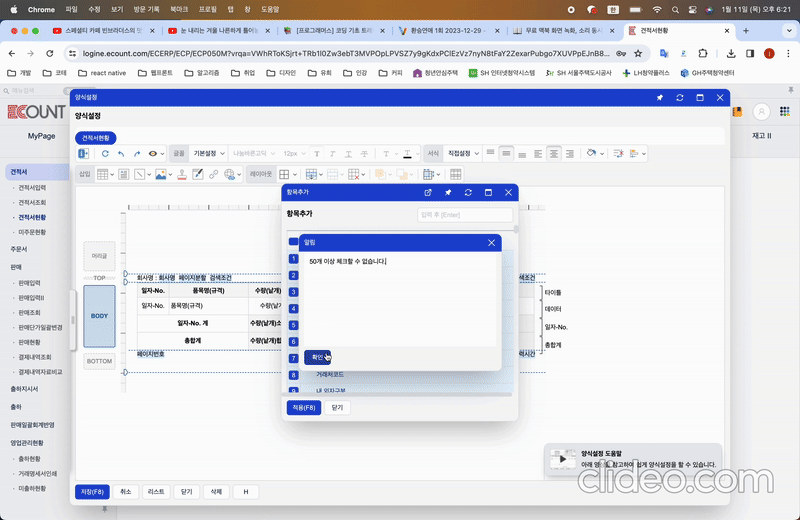Select row number 7 in the item list
Viewport: 800px width, 520px height.
point(293,358)
